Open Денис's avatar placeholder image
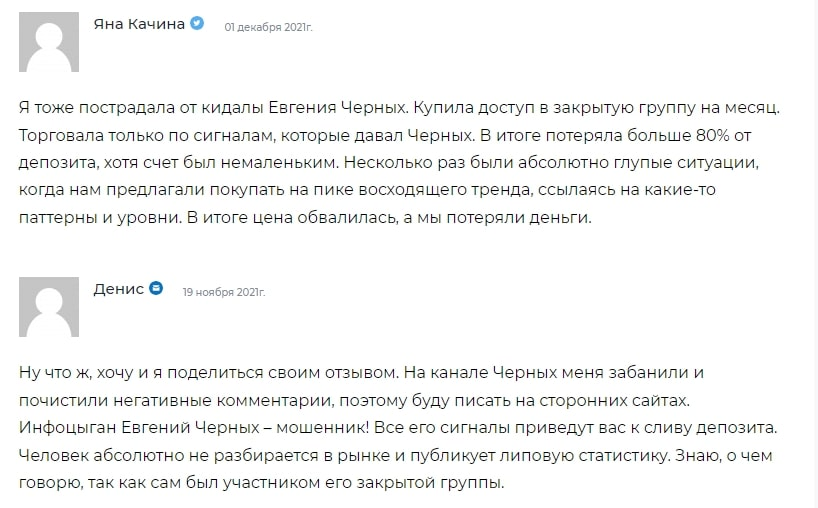The image size is (818, 508). pos(49,307)
